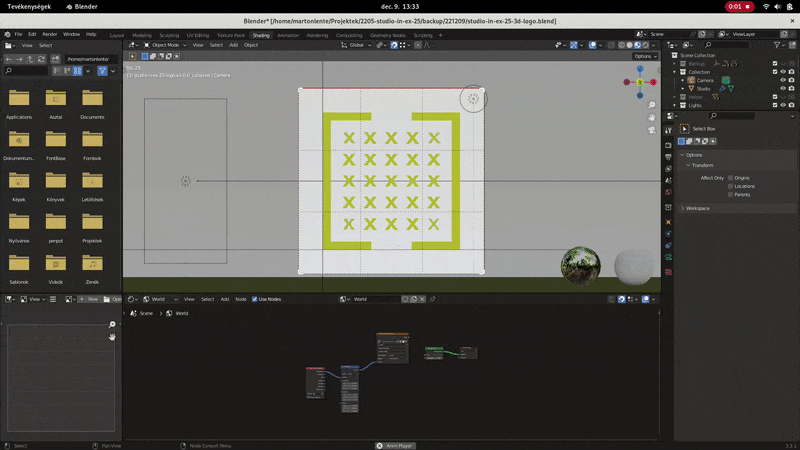Hide the Studio object in outliner
The width and height of the screenshot is (800, 450).
(x=783, y=88)
